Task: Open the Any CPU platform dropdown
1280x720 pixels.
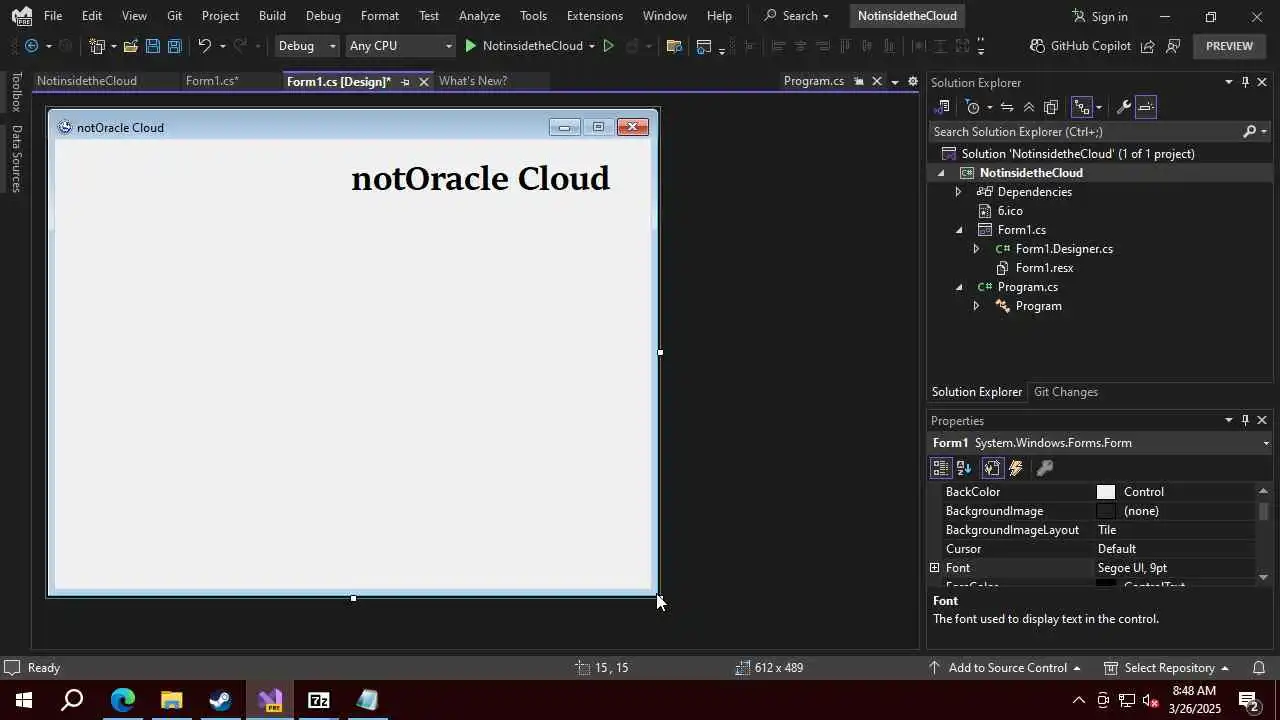Action: tap(400, 46)
